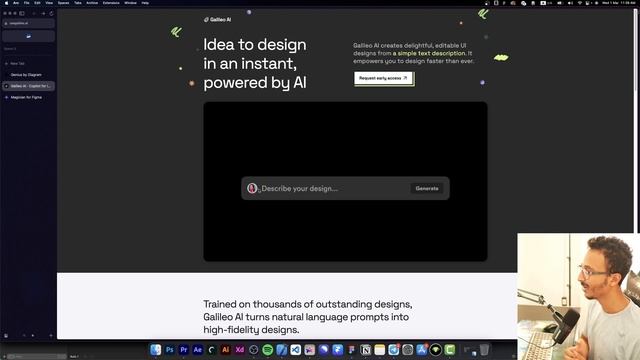
Task: Launch Illustrator from the dock
Action: coord(225,350)
